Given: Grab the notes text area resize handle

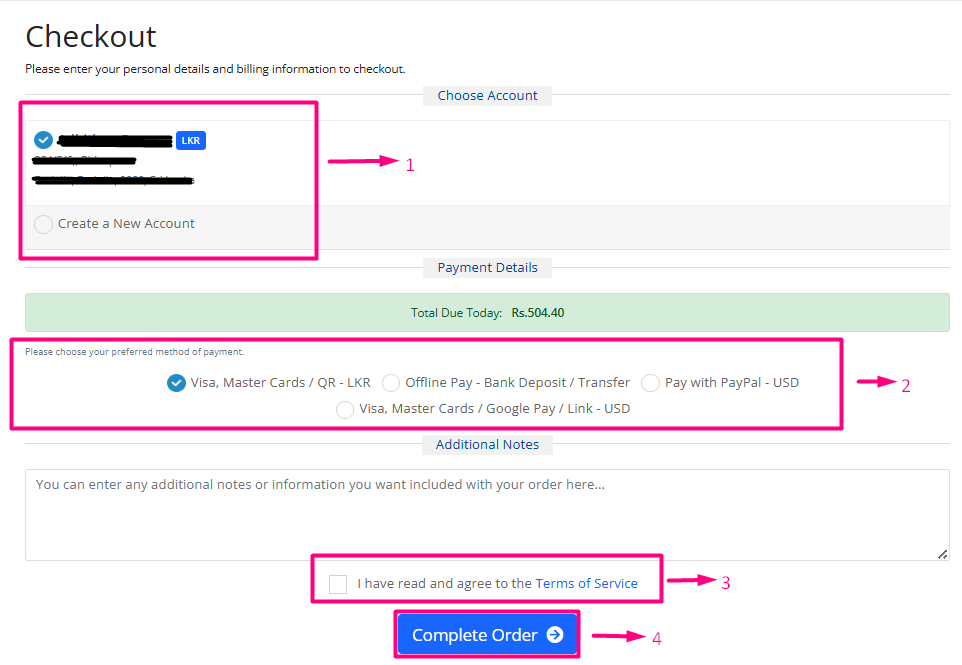Looking at the screenshot, I should pos(942,554).
